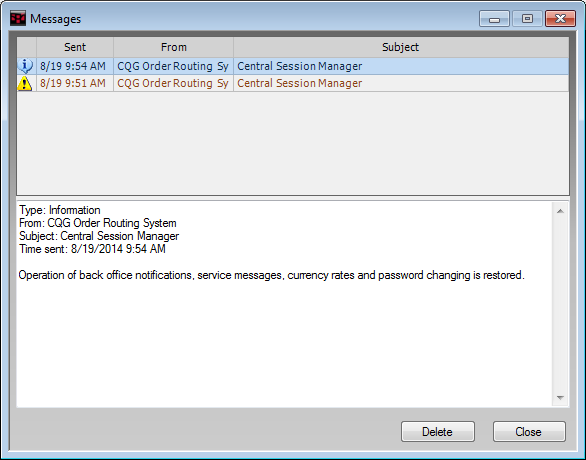Click the message restored text in detail pane

click(271, 275)
